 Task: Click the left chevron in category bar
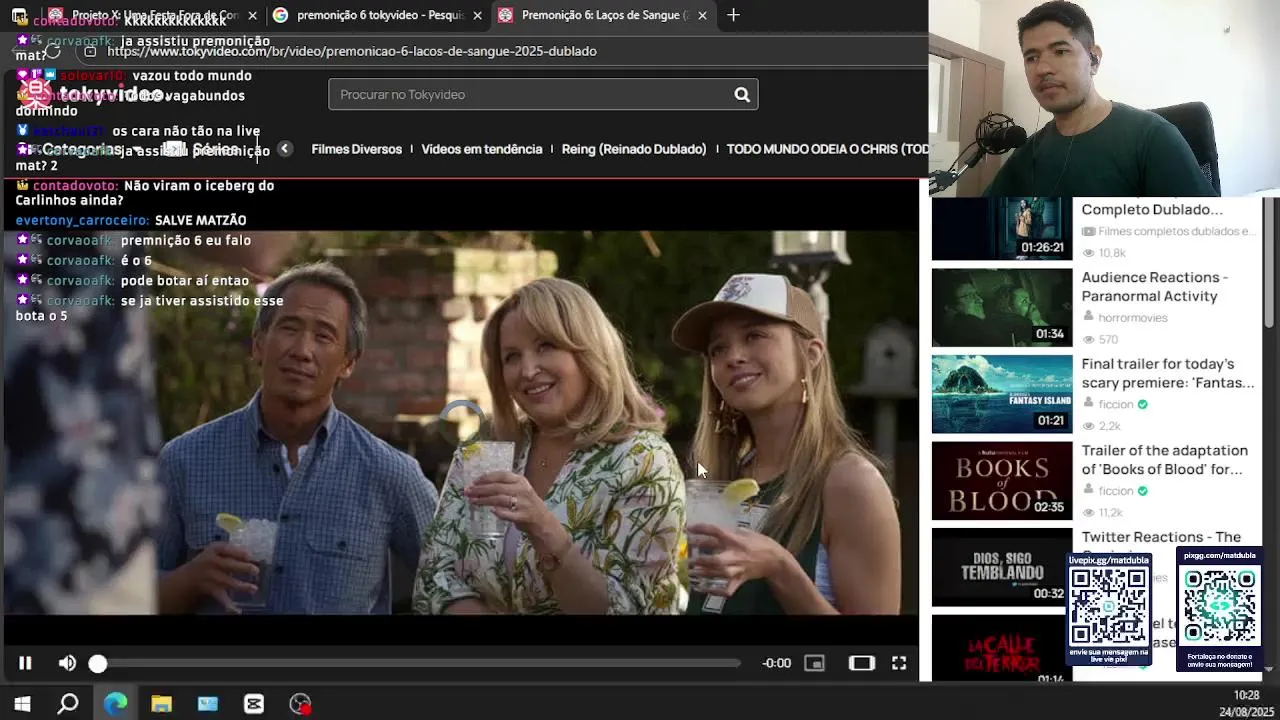point(285,148)
